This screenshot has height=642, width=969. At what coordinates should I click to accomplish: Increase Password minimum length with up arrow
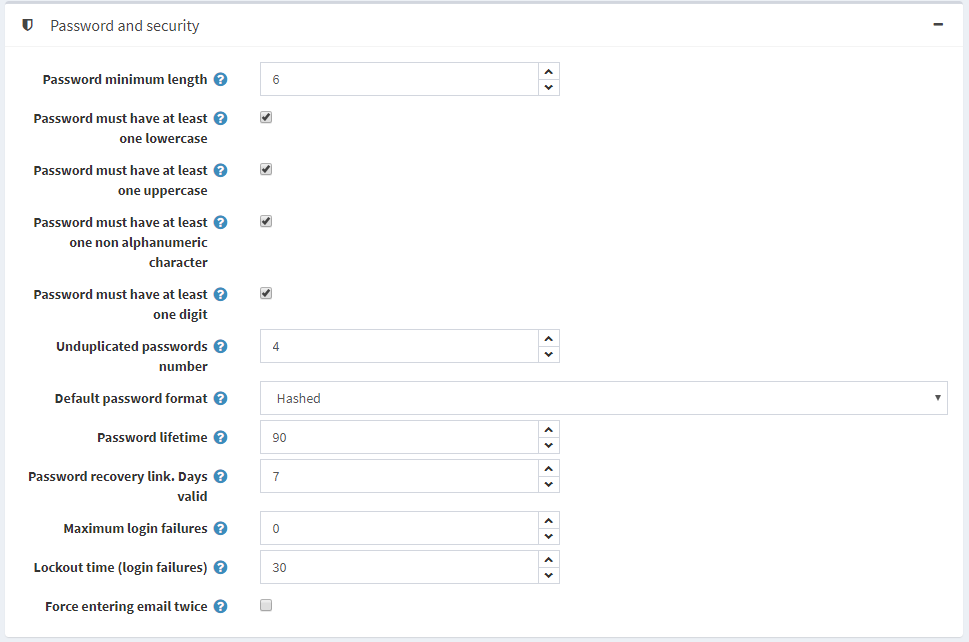(548, 71)
